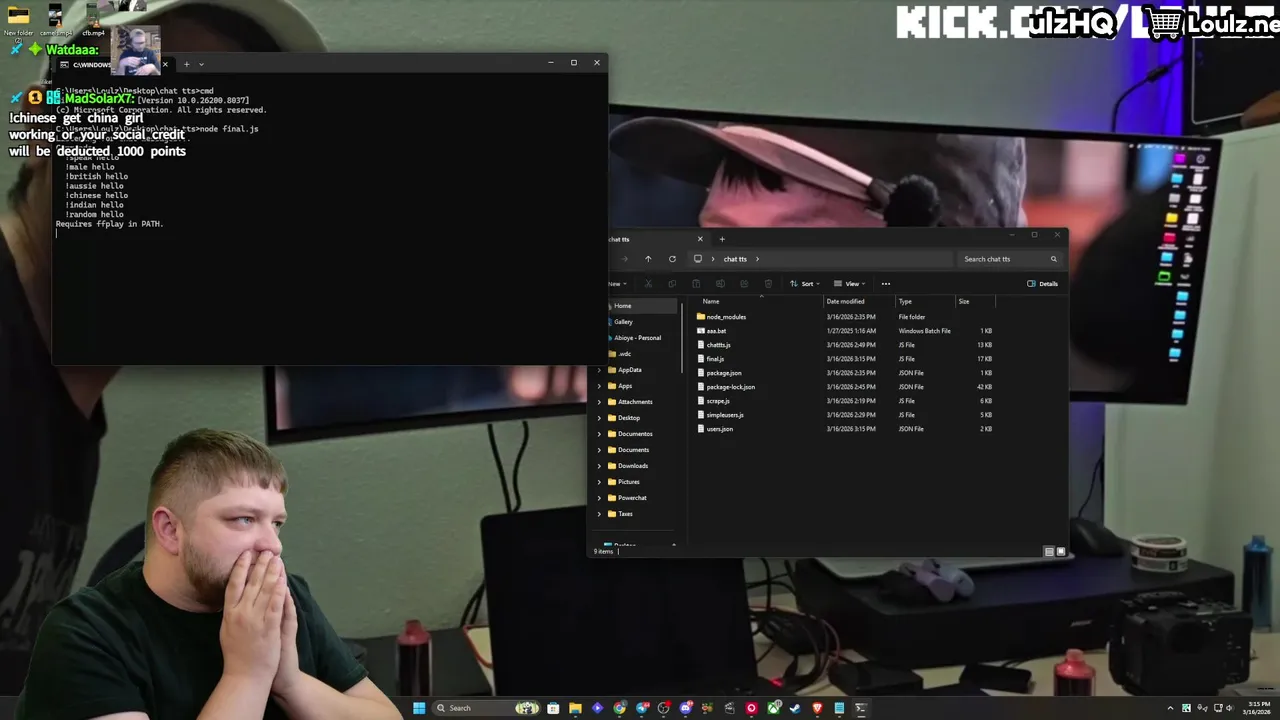Image resolution: width=1280 pixels, height=720 pixels.
Task: Click the chat tts breadcrumb
Action: point(735,259)
